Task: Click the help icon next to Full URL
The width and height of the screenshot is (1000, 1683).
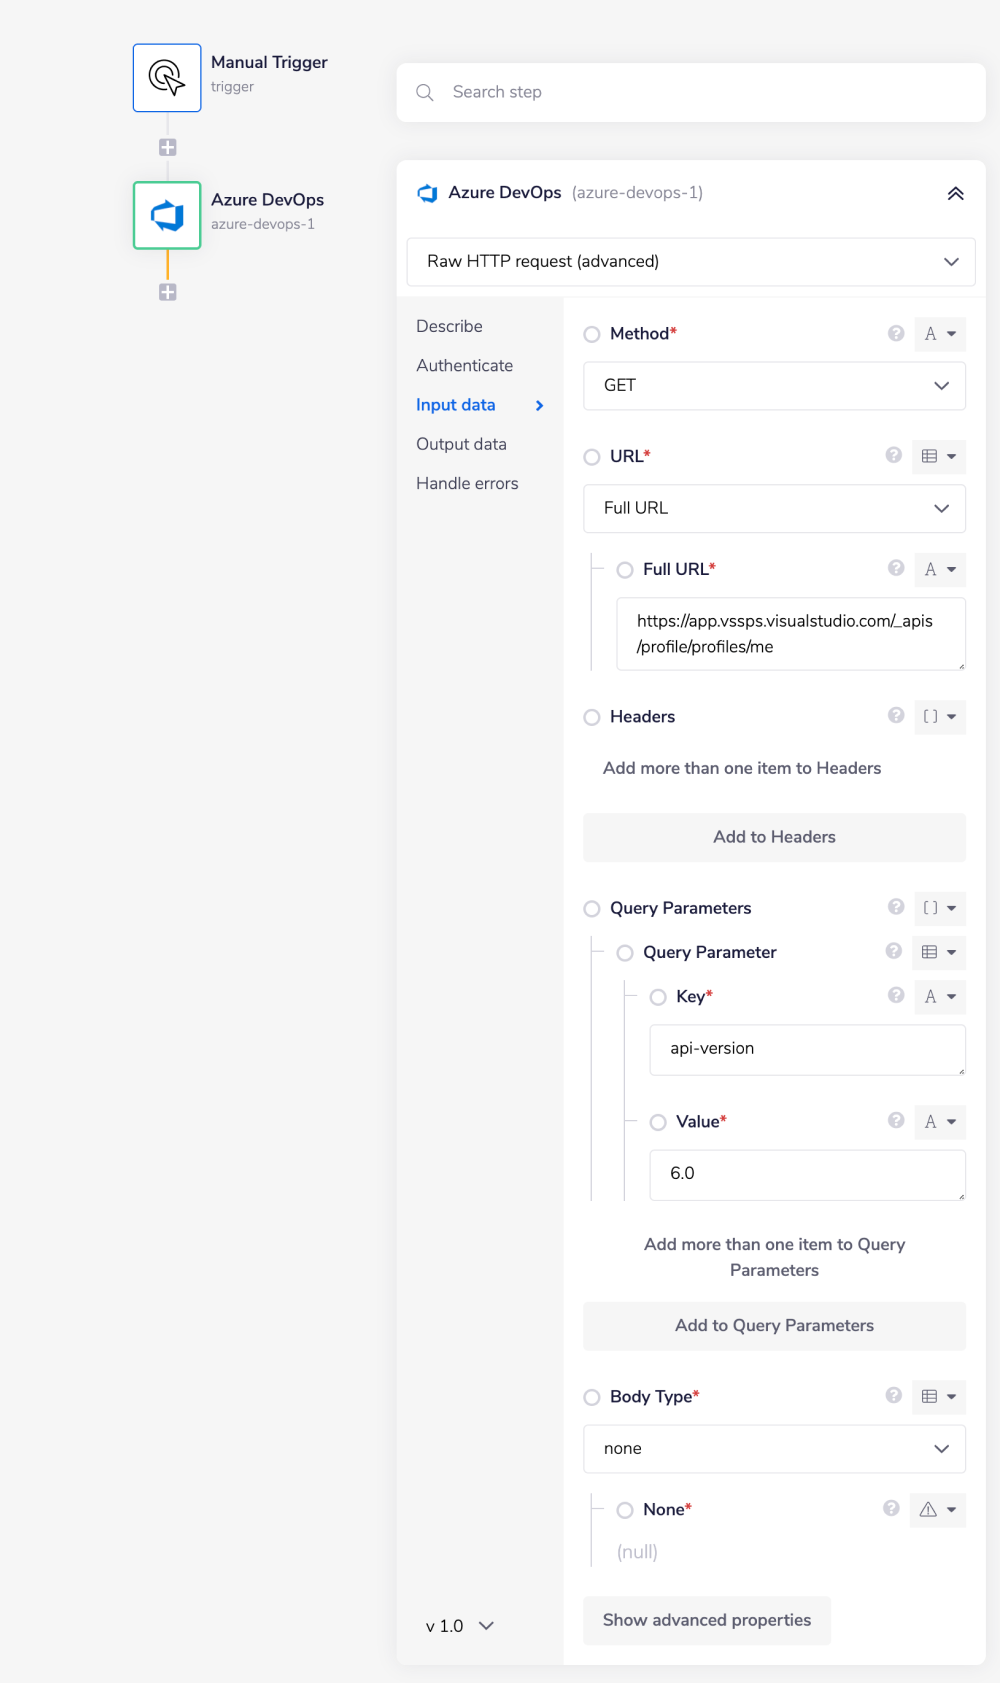Action: pos(896,569)
